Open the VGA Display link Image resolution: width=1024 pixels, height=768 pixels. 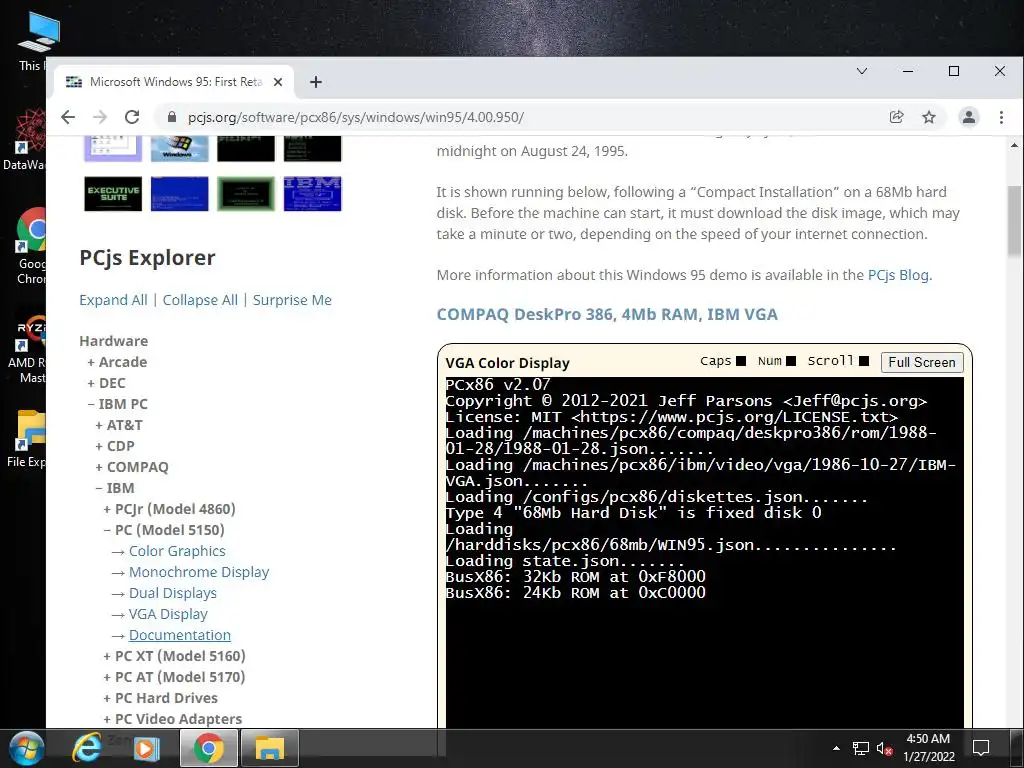(x=168, y=613)
